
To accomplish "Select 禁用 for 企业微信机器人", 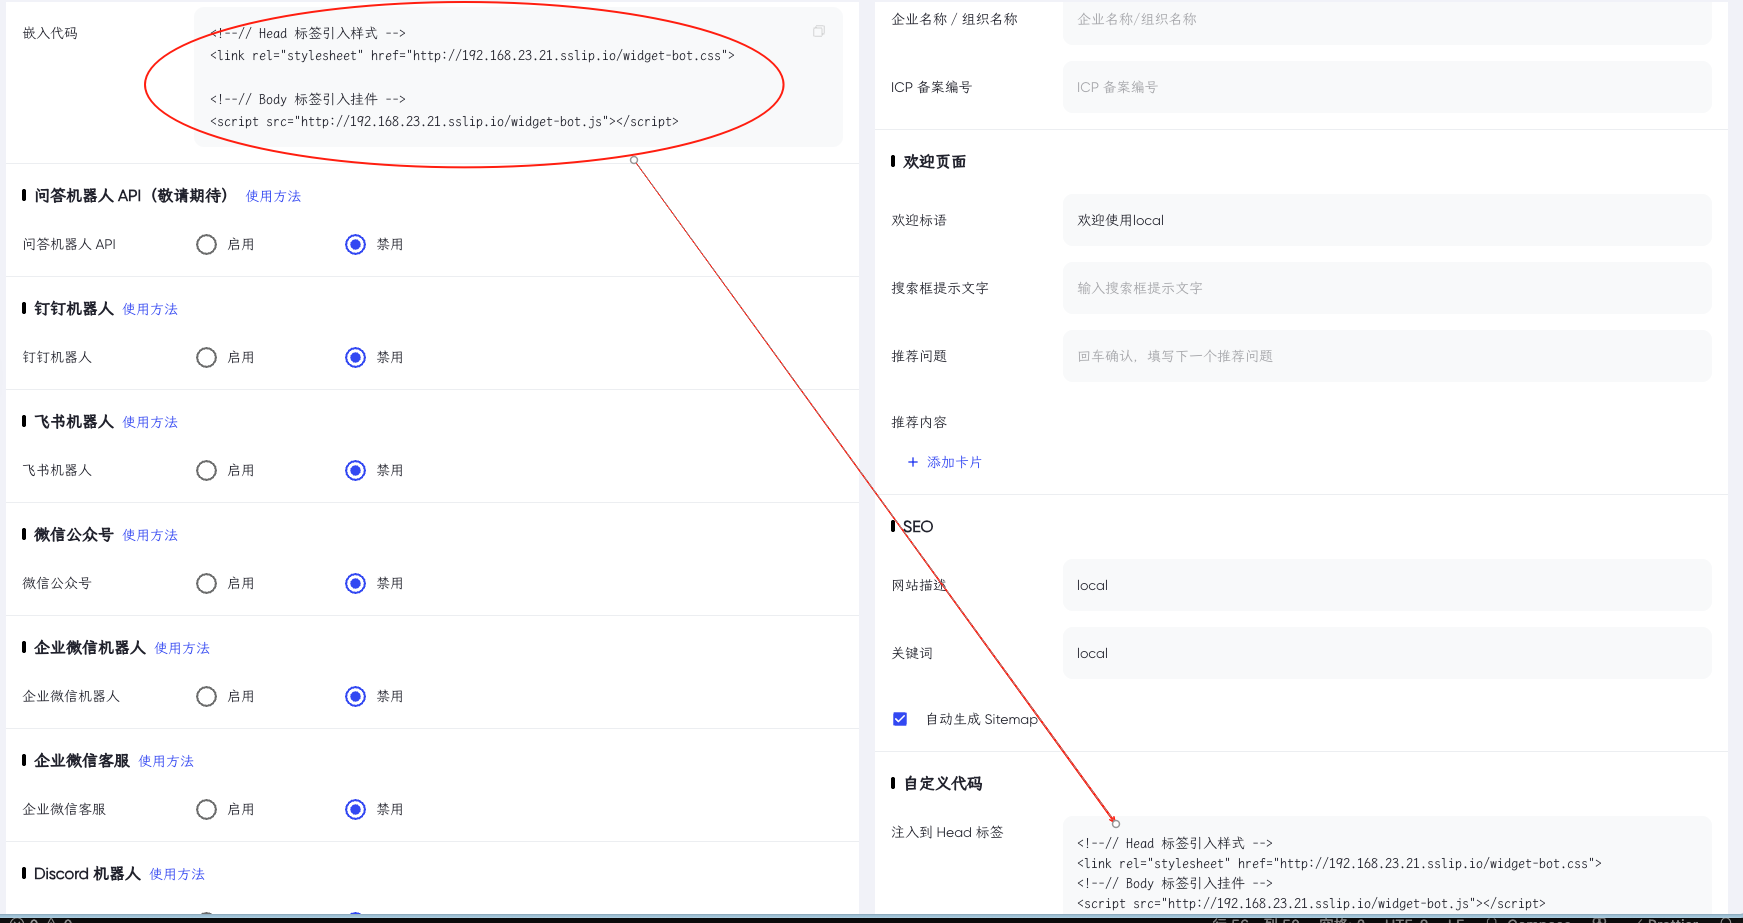I will [x=355, y=696].
